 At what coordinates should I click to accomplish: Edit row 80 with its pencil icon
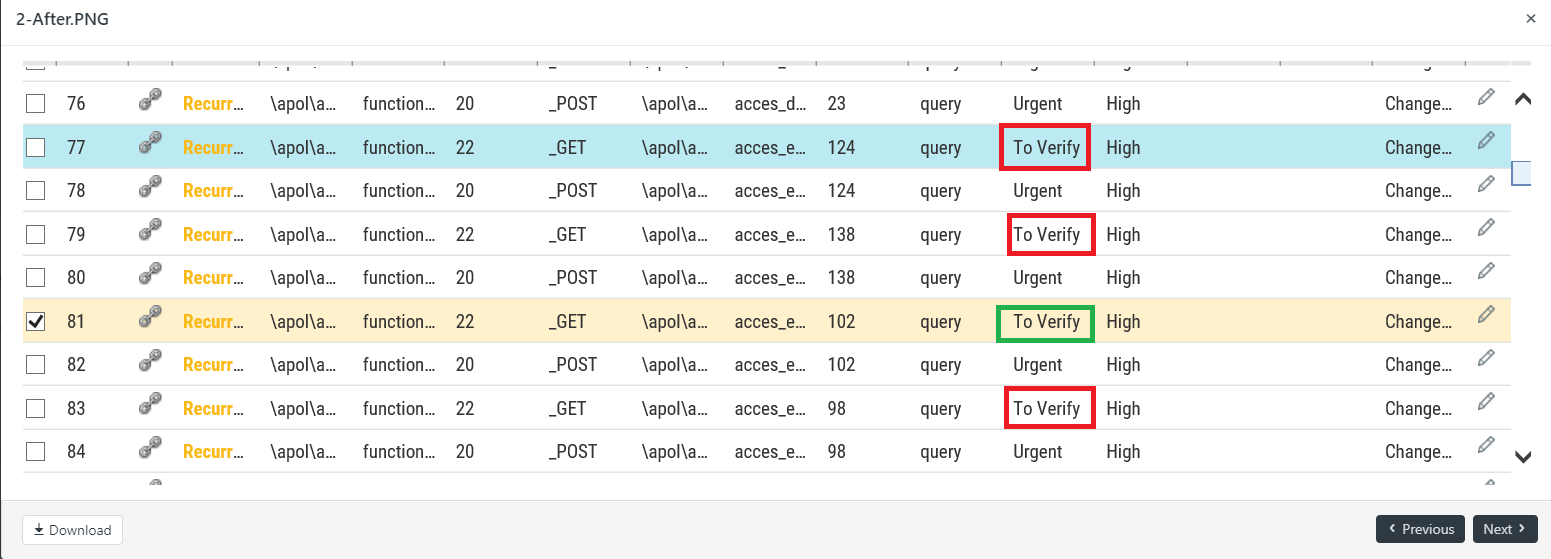(1486, 271)
